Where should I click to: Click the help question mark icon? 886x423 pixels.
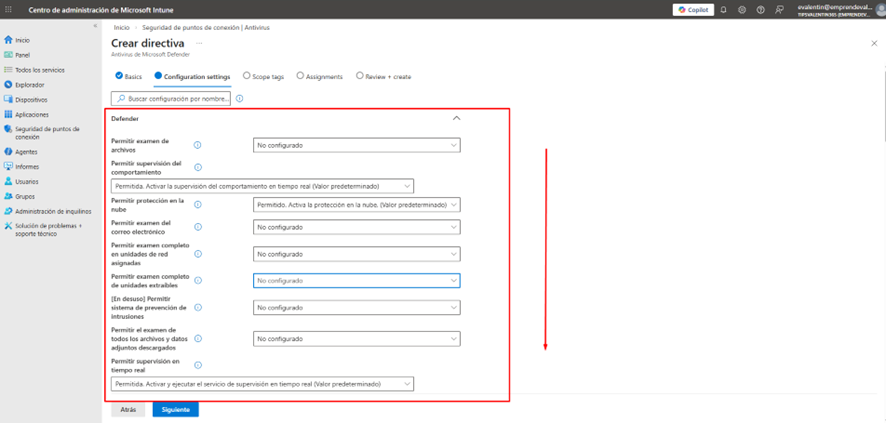click(x=760, y=10)
